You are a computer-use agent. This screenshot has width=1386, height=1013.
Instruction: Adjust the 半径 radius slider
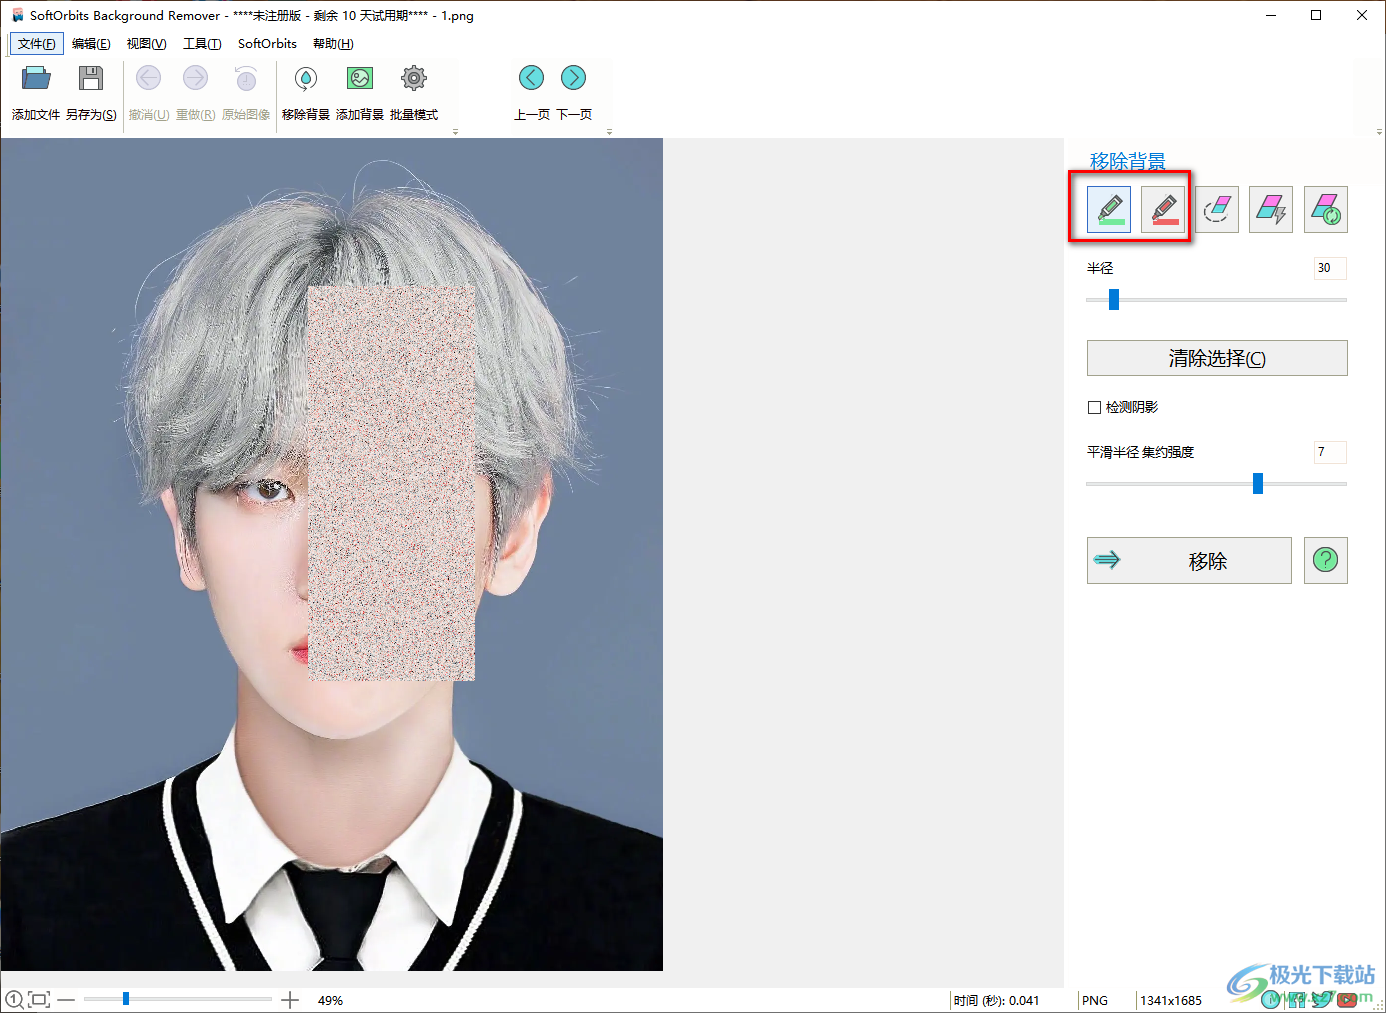pyautogui.click(x=1114, y=299)
